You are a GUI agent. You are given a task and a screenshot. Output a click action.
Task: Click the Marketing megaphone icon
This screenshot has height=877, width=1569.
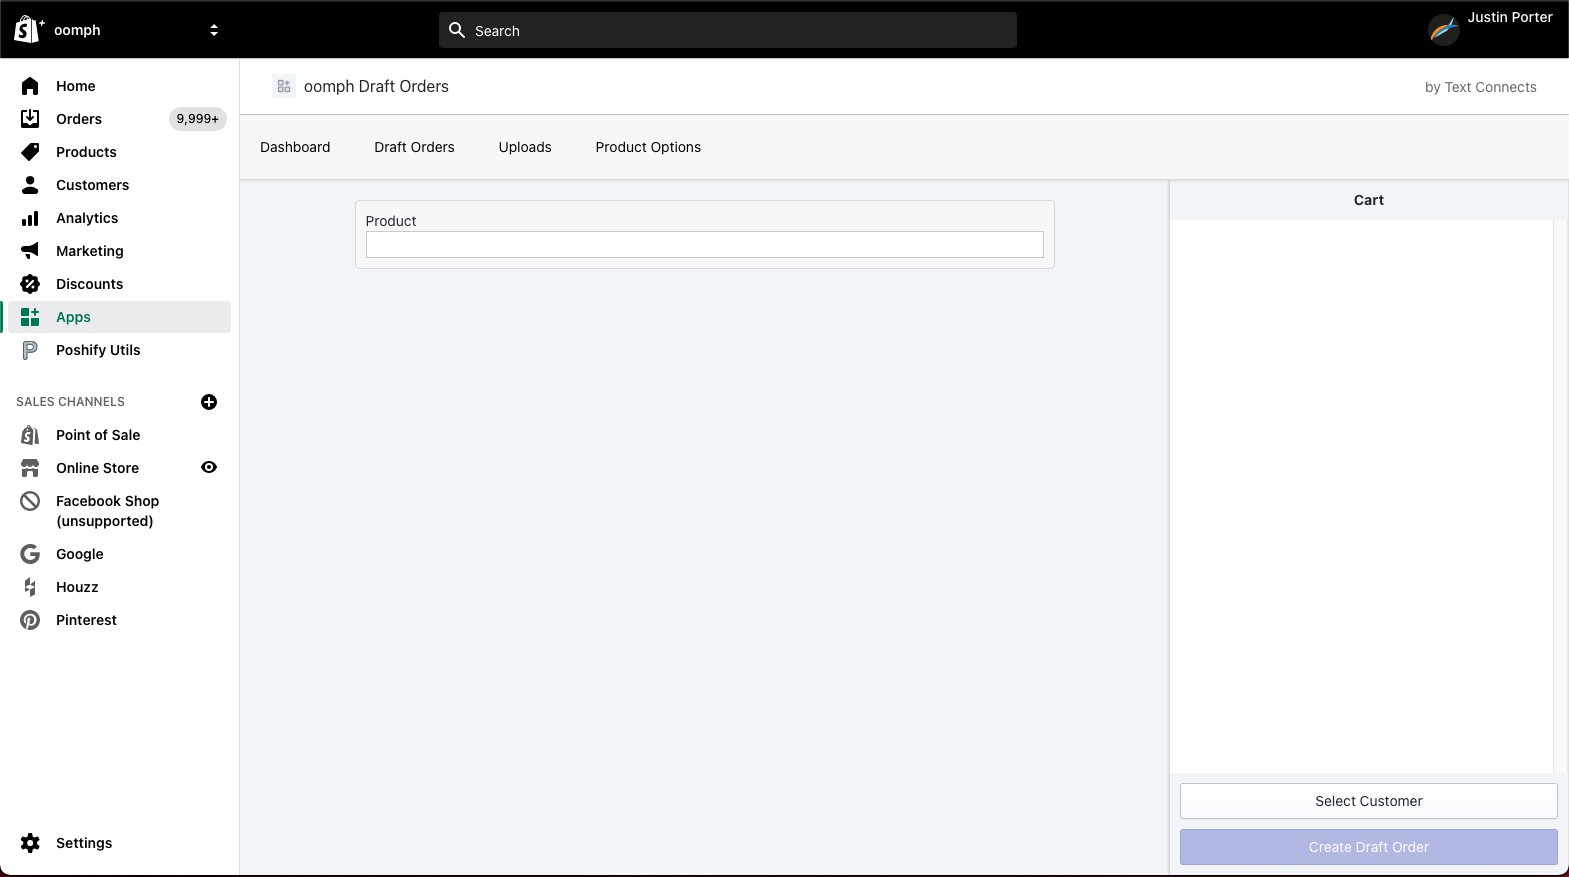(x=30, y=251)
